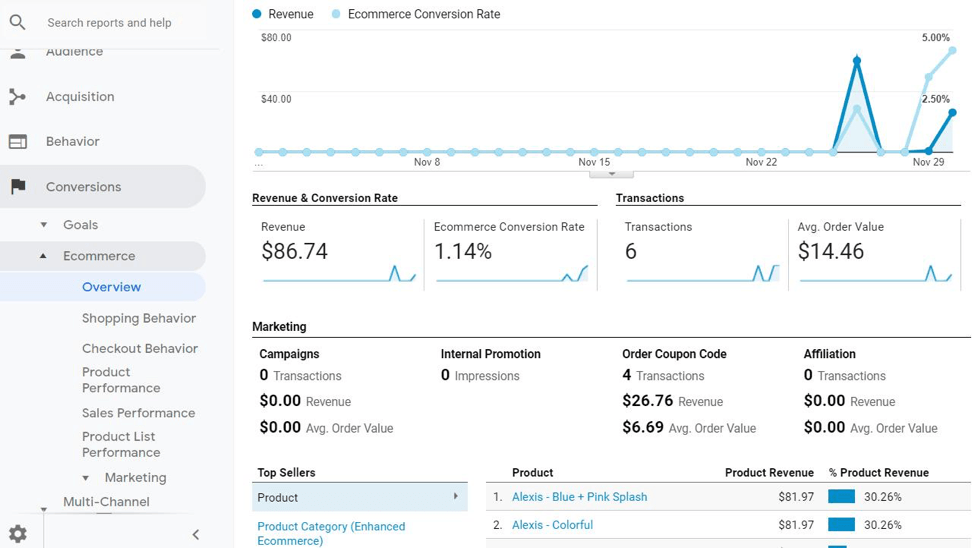The width and height of the screenshot is (975, 548).
Task: Open Alexis - Blue + Pink Splash product
Action: coord(579,497)
